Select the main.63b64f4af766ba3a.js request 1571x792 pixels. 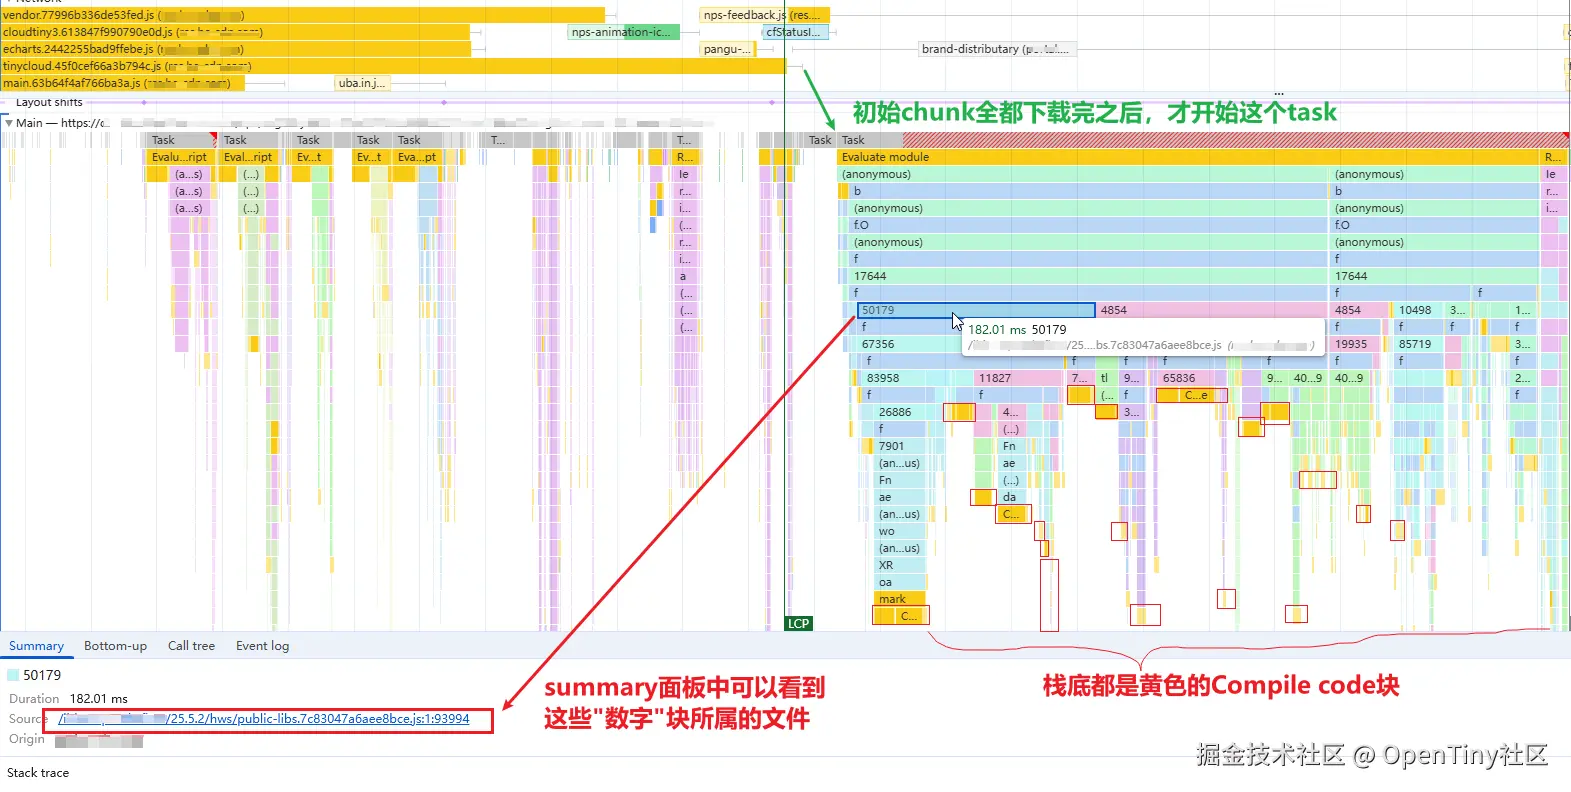(122, 83)
